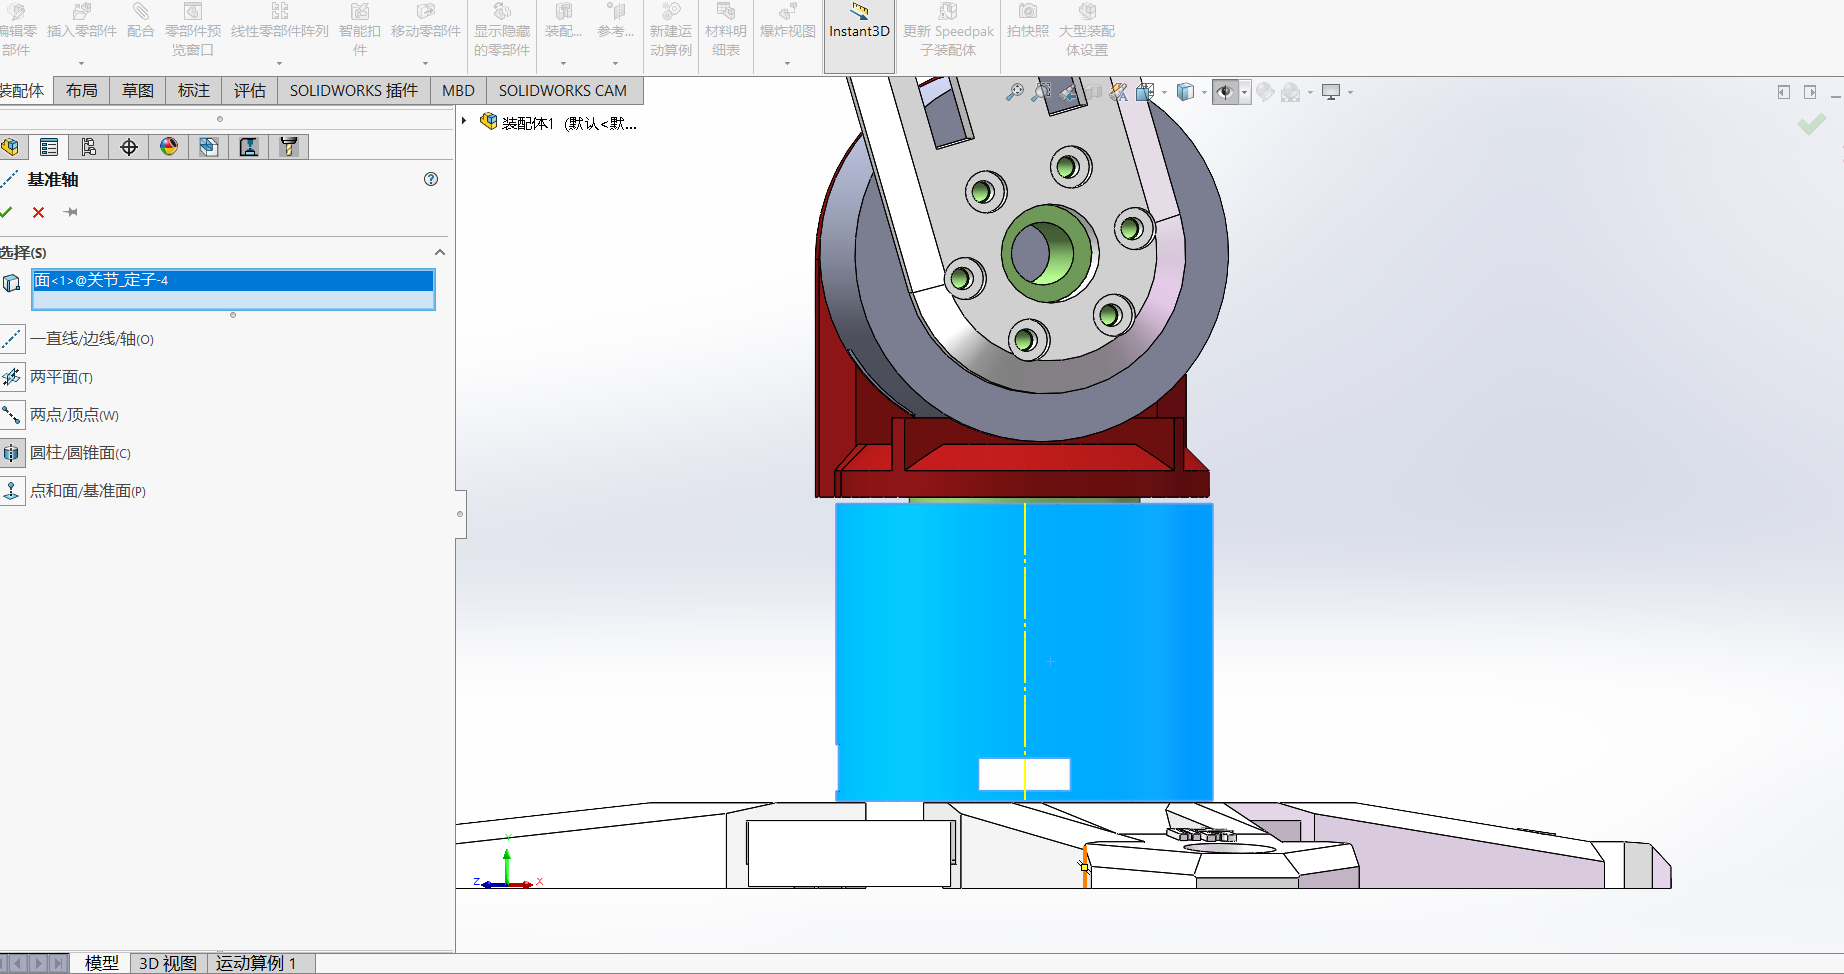Click the Dynamic Annotation Views icon
The height and width of the screenshot is (974, 1844).
tap(1119, 92)
